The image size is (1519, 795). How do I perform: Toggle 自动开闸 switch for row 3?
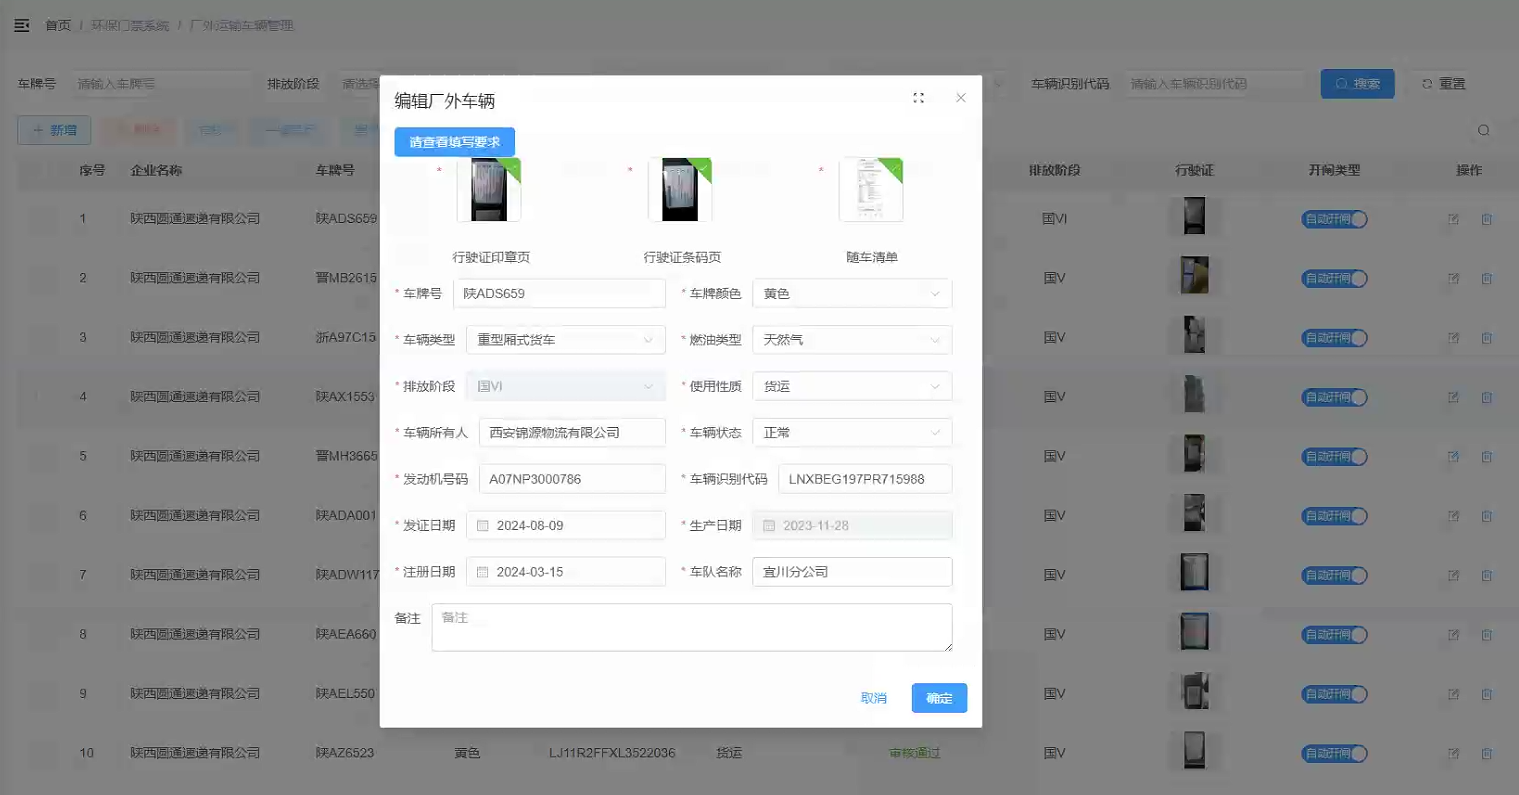pyautogui.click(x=1335, y=338)
